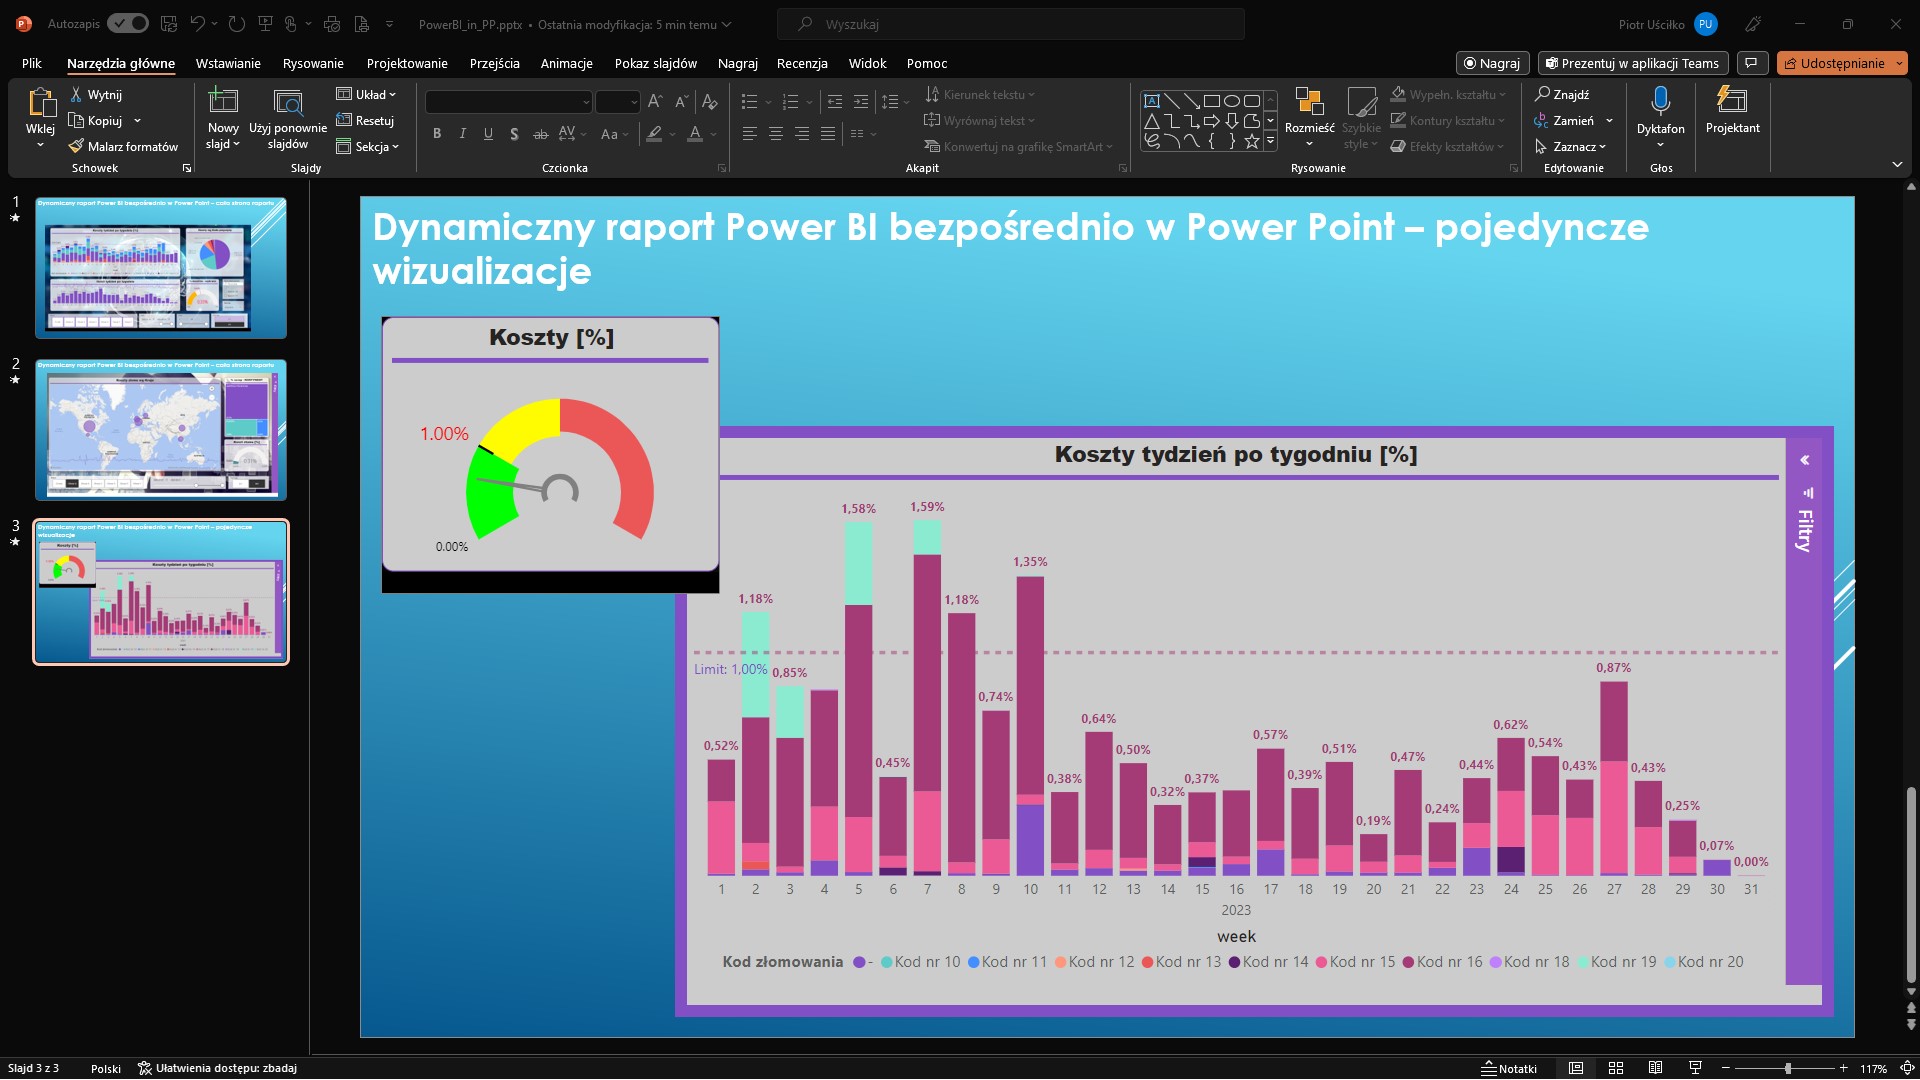Screen dimensions: 1920x1080
Task: Open the Zamień dropdown arrow
Action: coord(1609,121)
